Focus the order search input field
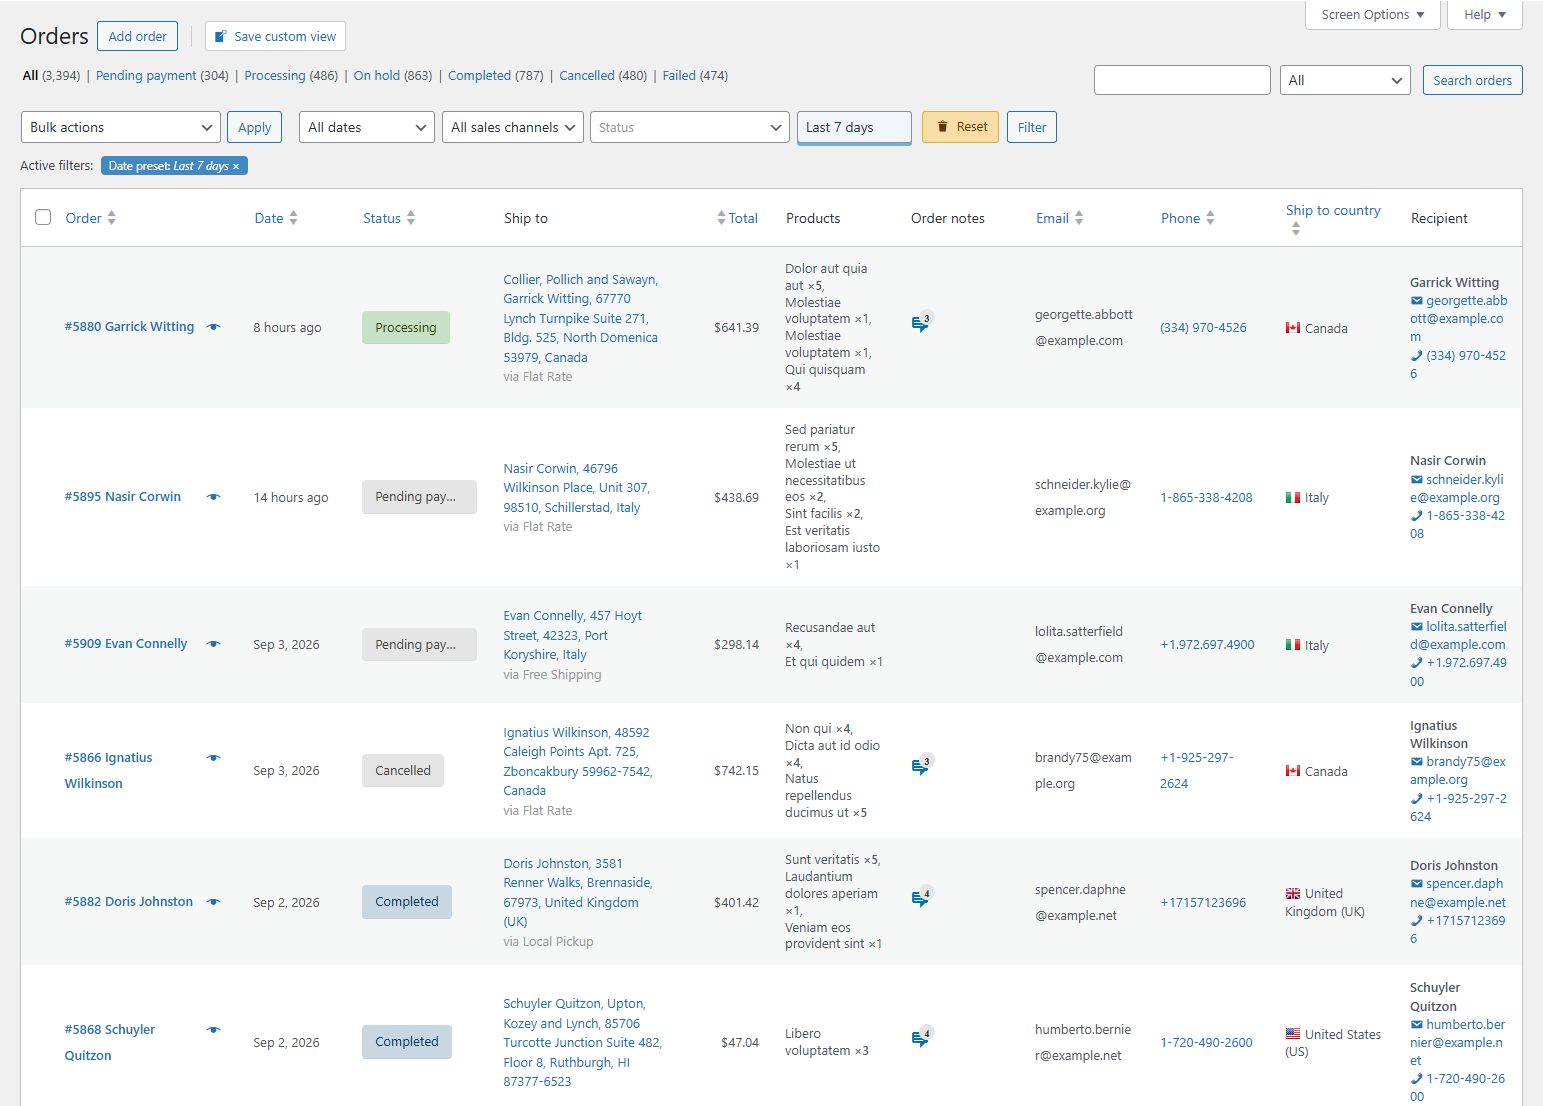The image size is (1543, 1106). click(x=1182, y=80)
